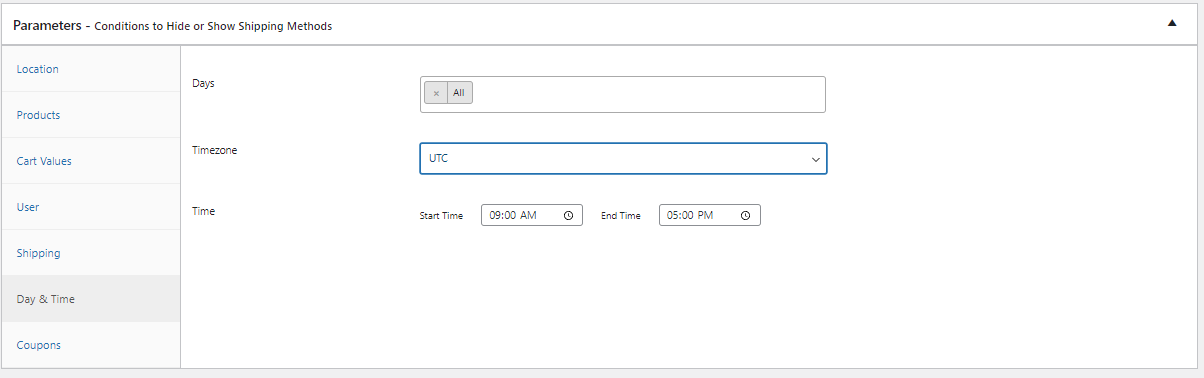Open the Products tab
The height and width of the screenshot is (378, 1204).
[x=91, y=115]
